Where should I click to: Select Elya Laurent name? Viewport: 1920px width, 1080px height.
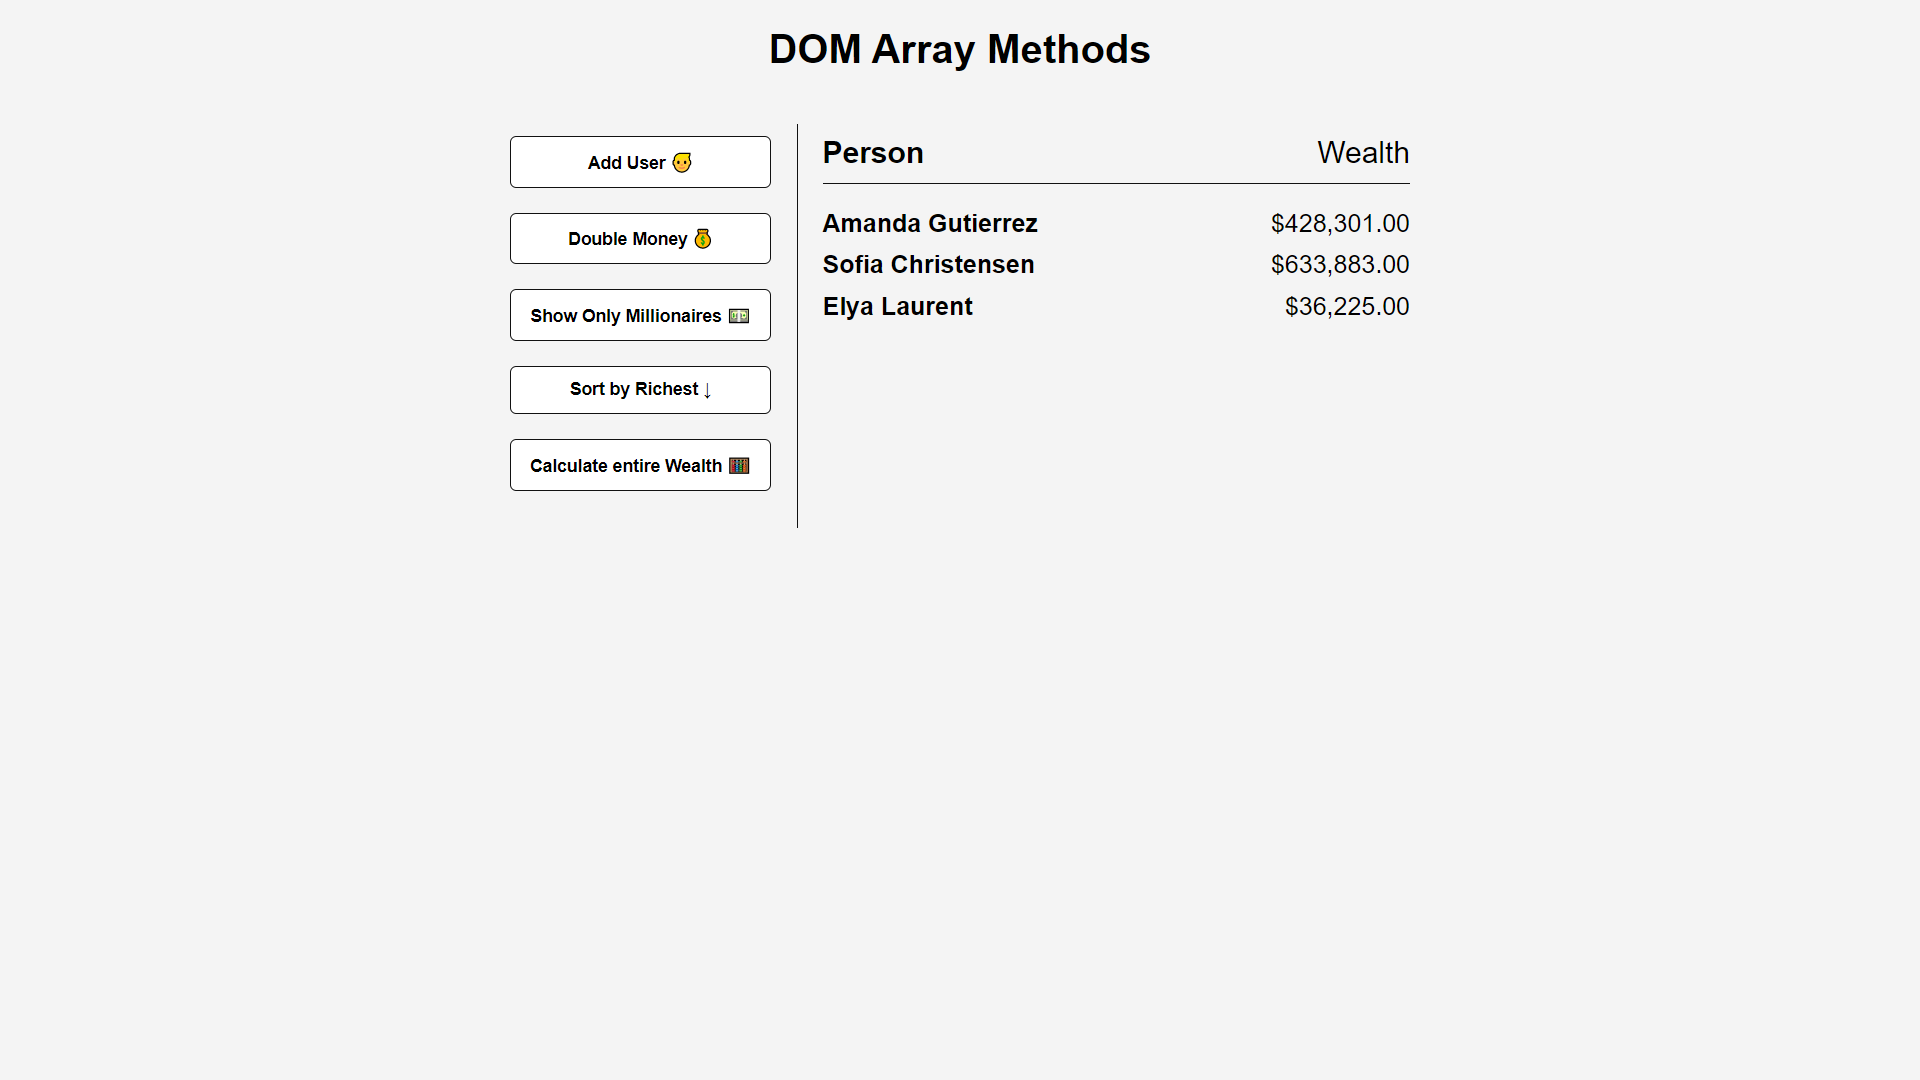(x=897, y=307)
